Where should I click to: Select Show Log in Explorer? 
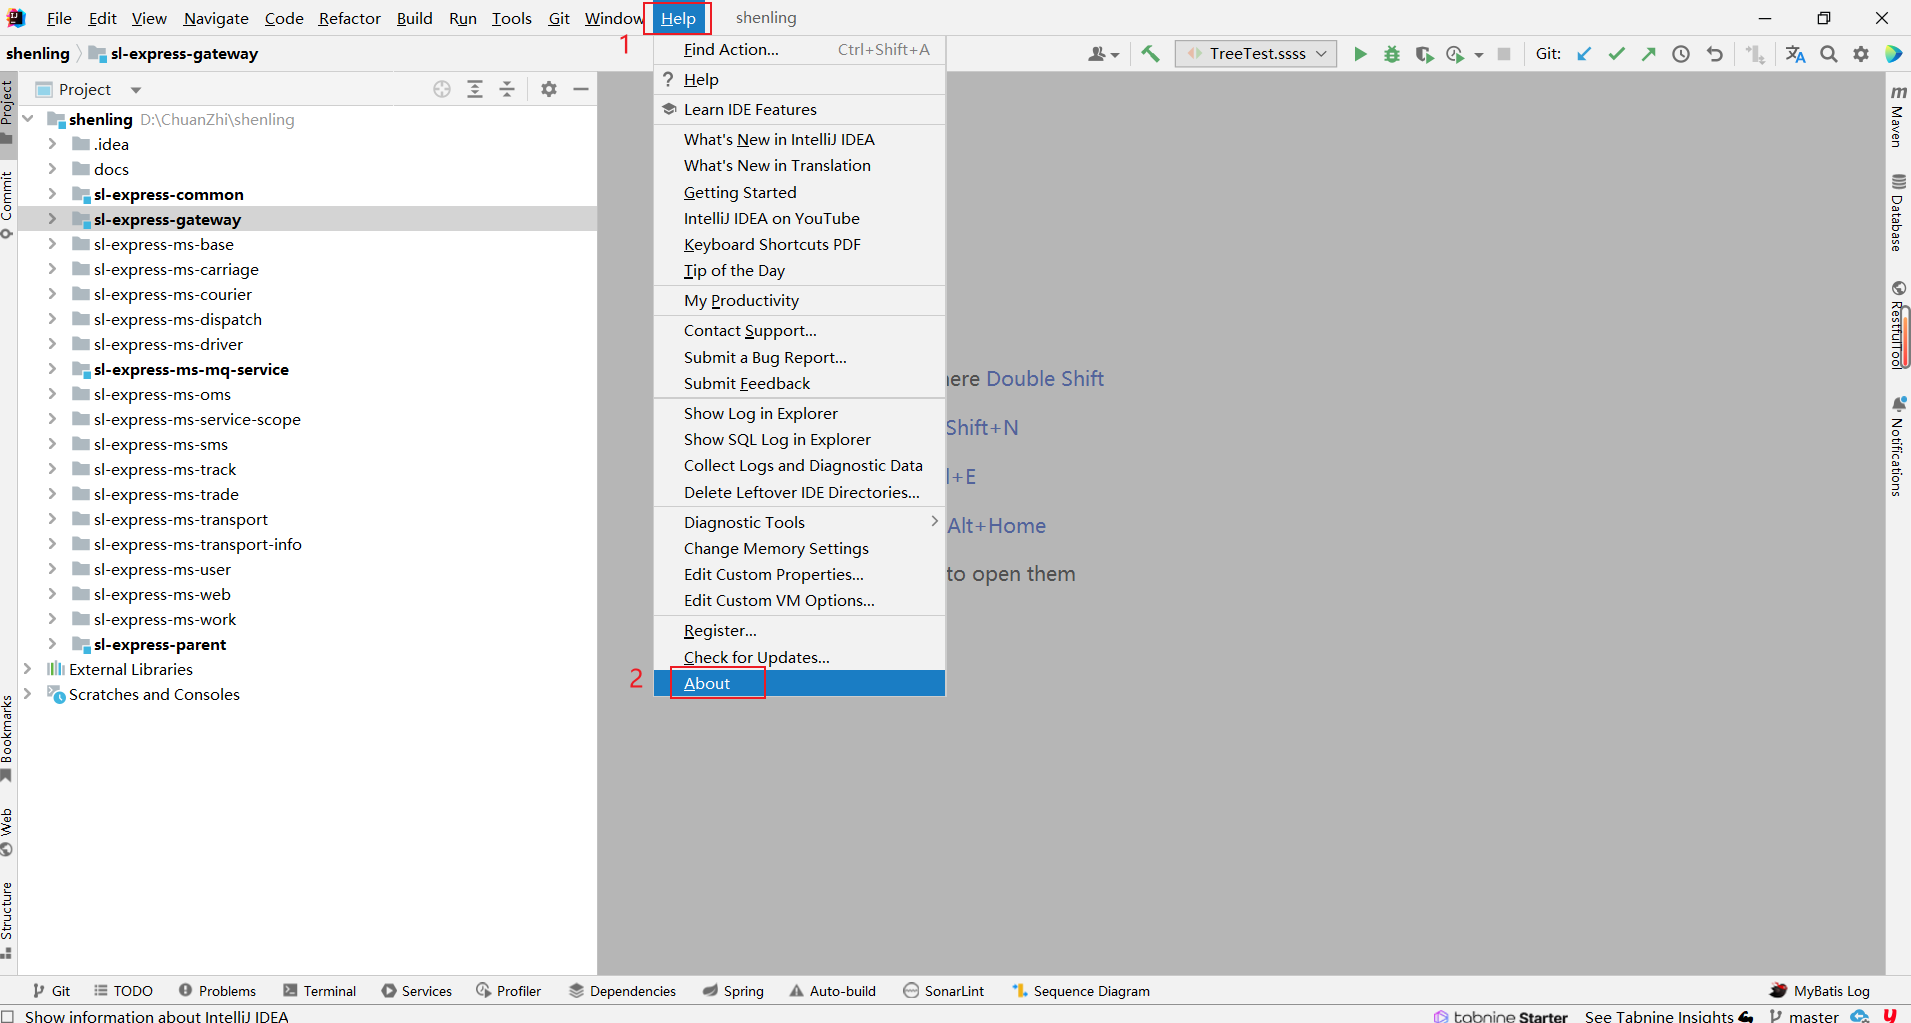[x=799, y=413]
